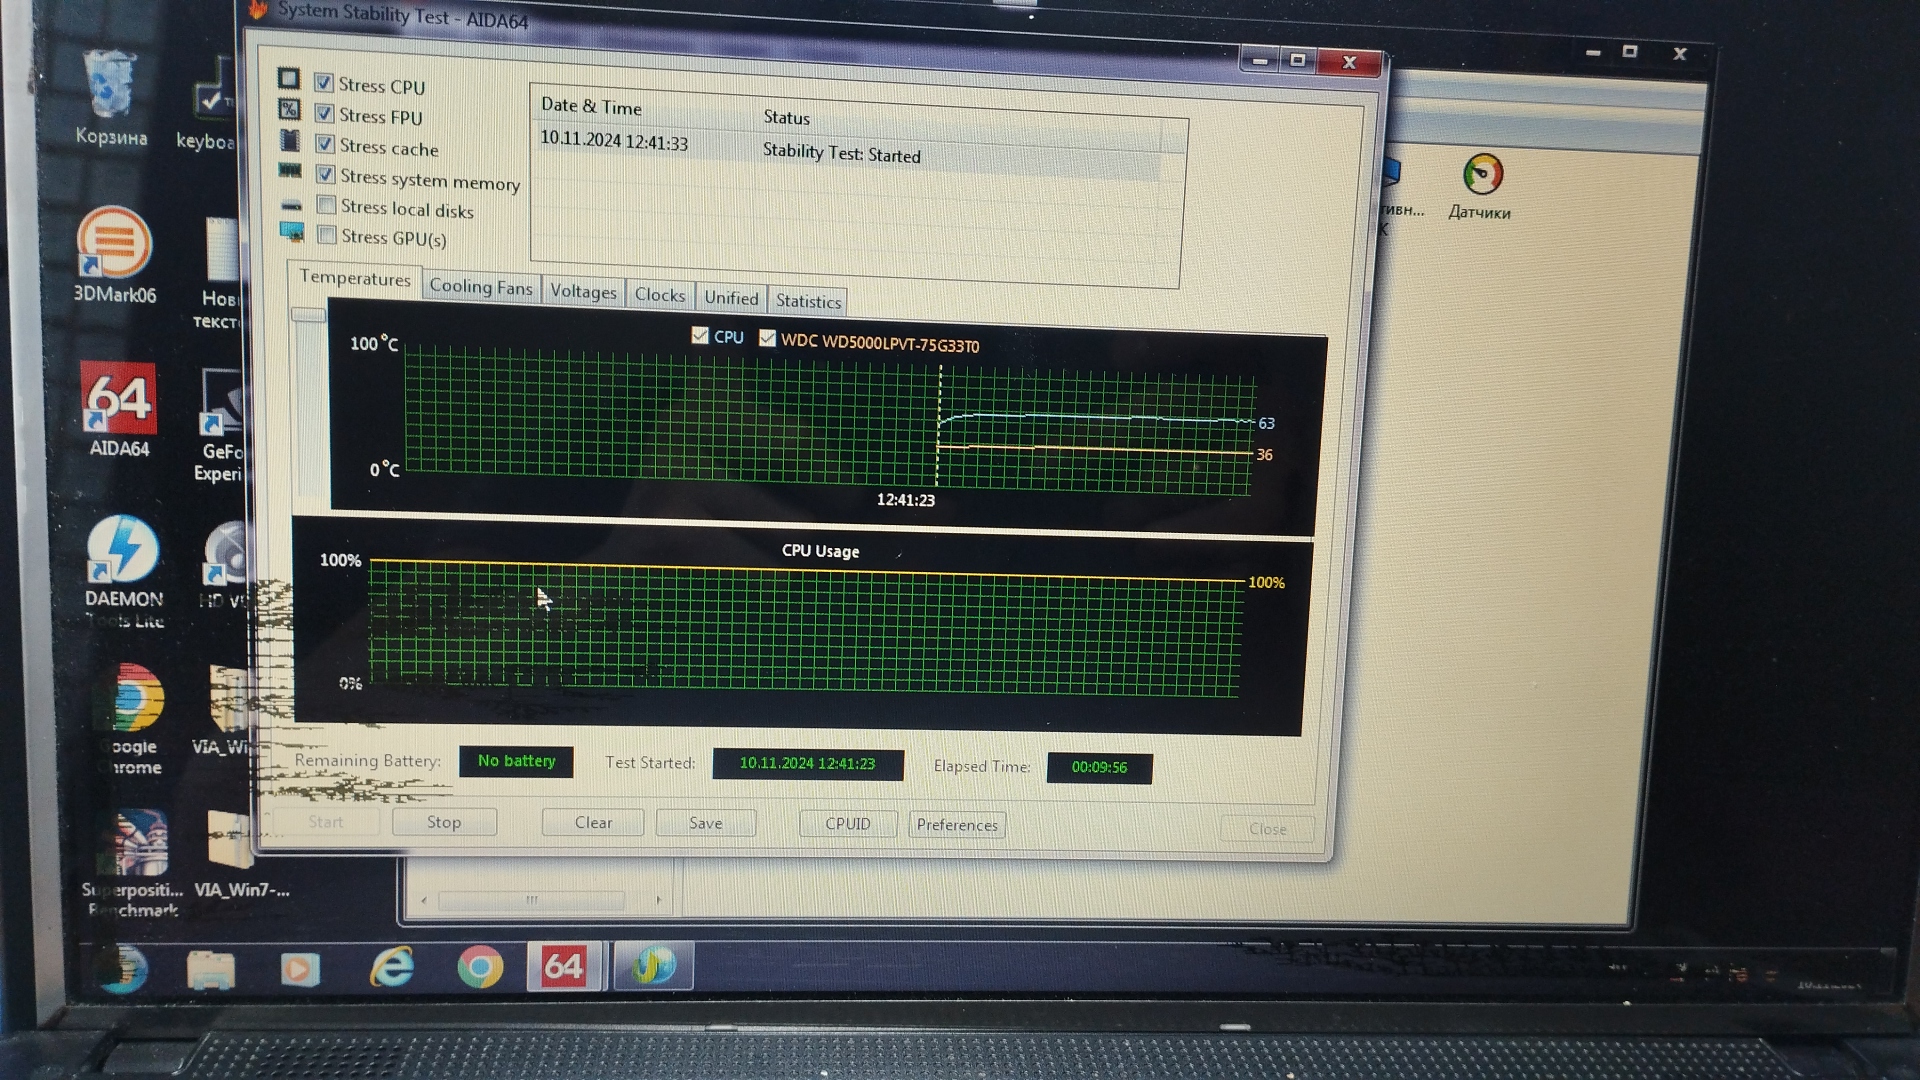This screenshot has width=1920, height=1080.
Task: Switch to AIDA64 taskbar button
Action: [x=564, y=966]
